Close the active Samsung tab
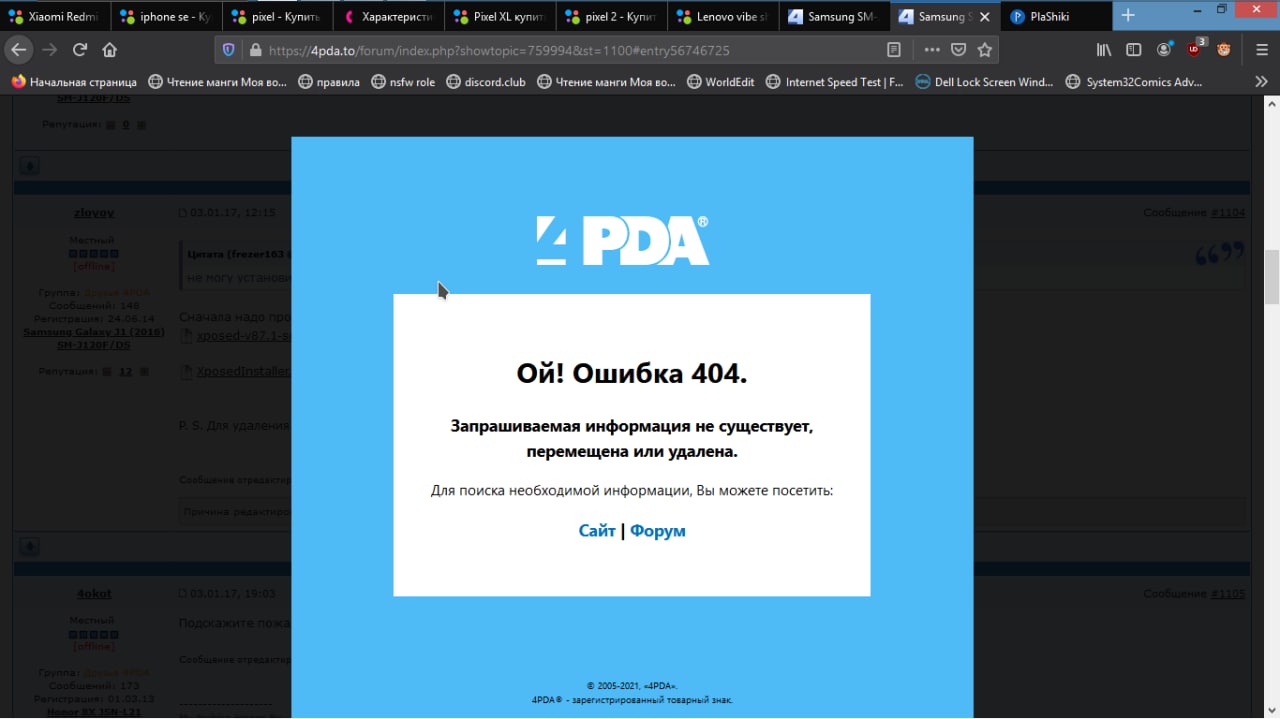The image size is (1280, 719). point(984,16)
